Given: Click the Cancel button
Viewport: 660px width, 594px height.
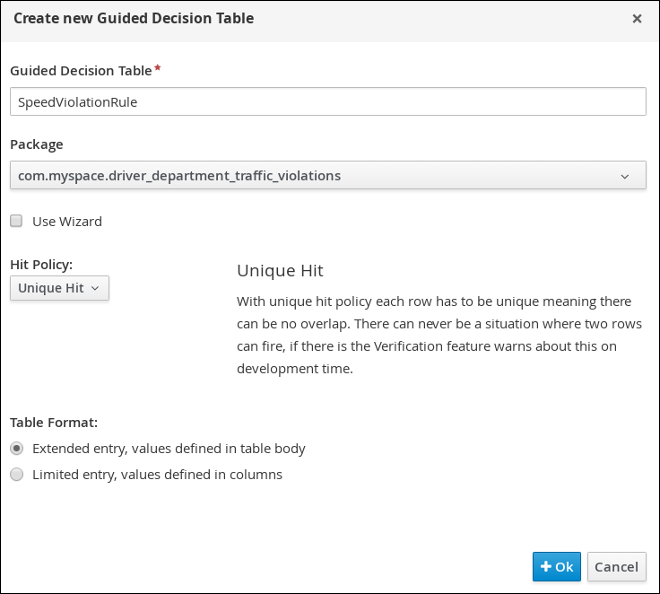Looking at the screenshot, I should [617, 567].
